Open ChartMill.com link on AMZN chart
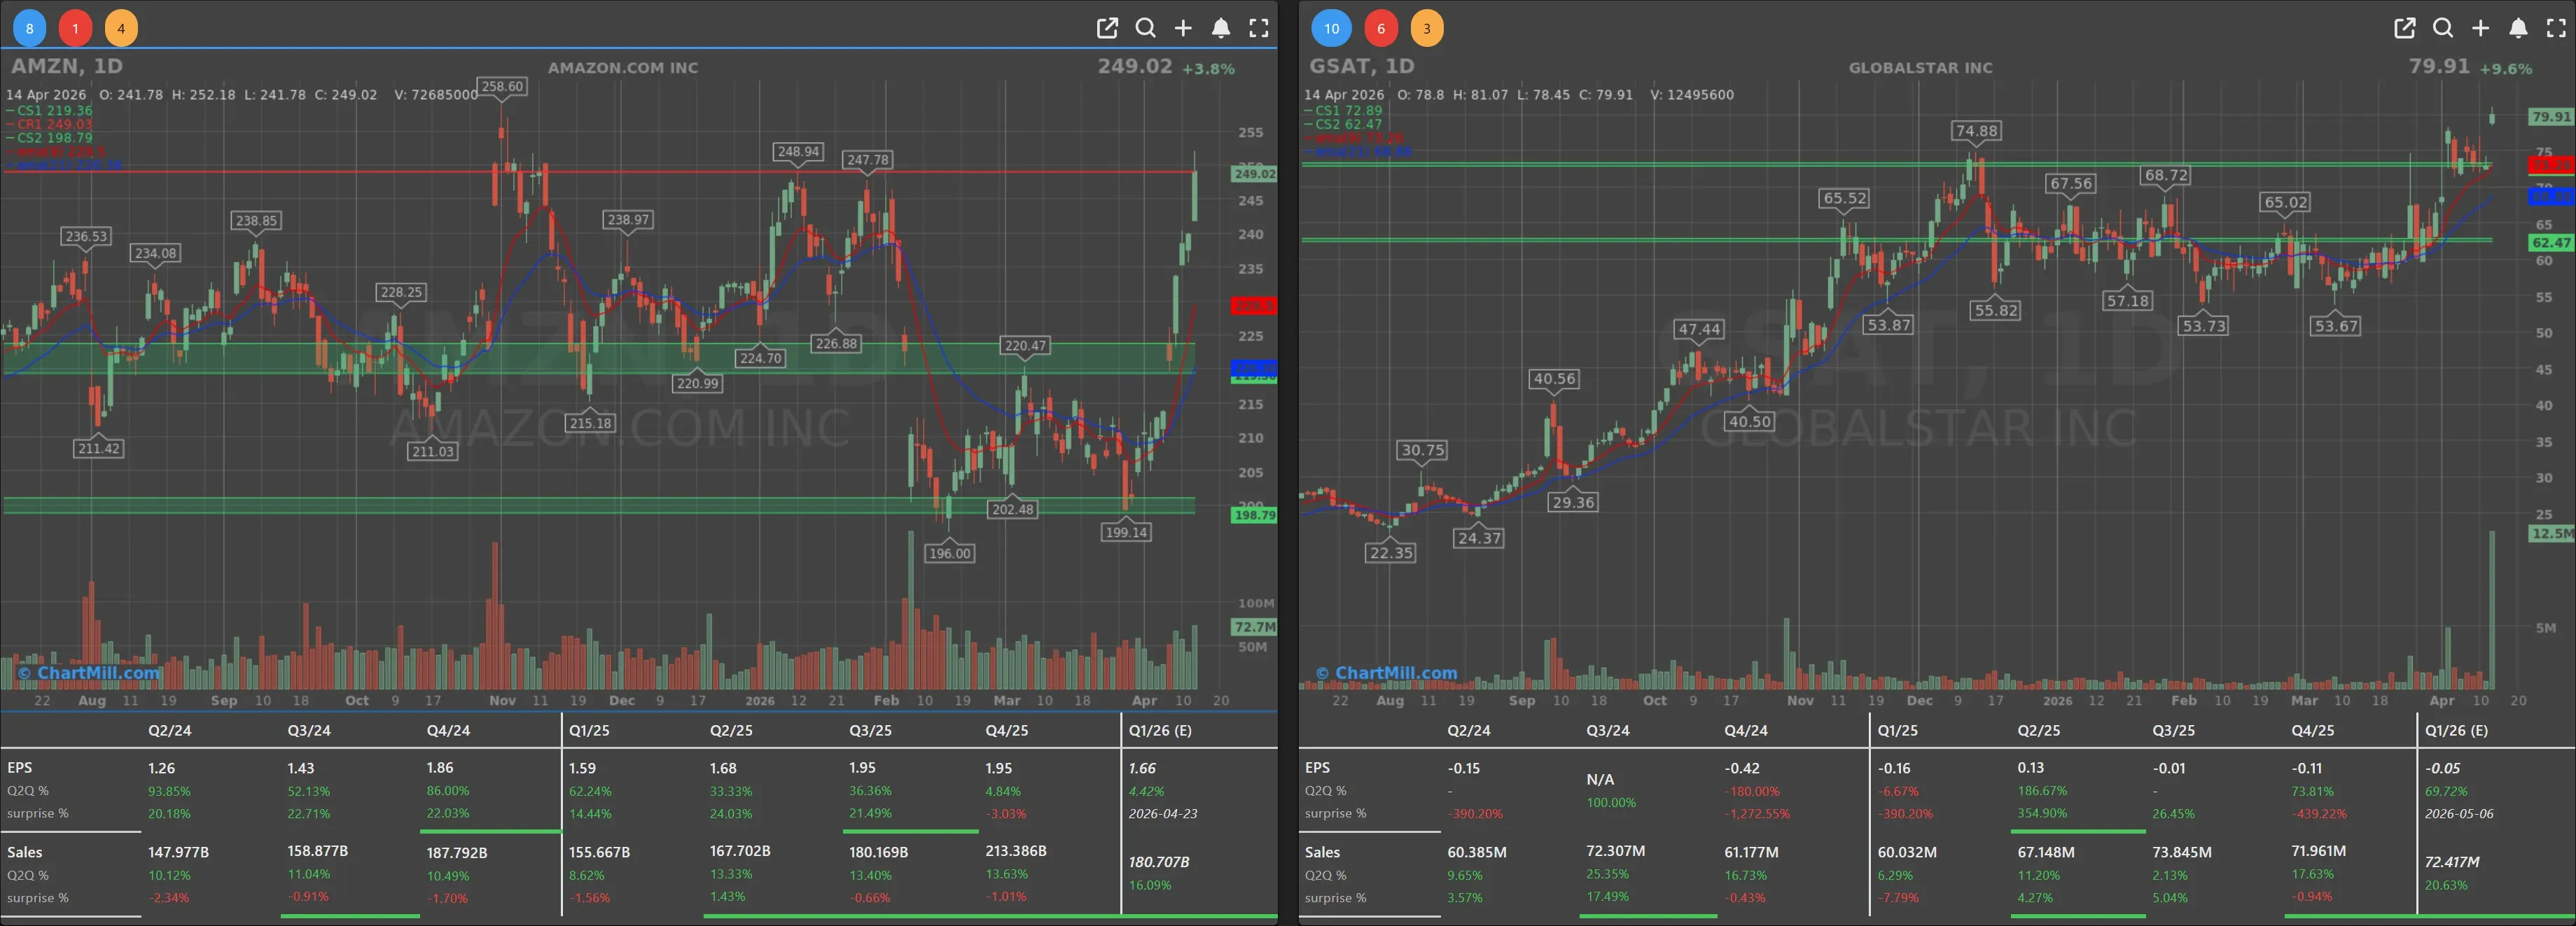 pos(89,673)
